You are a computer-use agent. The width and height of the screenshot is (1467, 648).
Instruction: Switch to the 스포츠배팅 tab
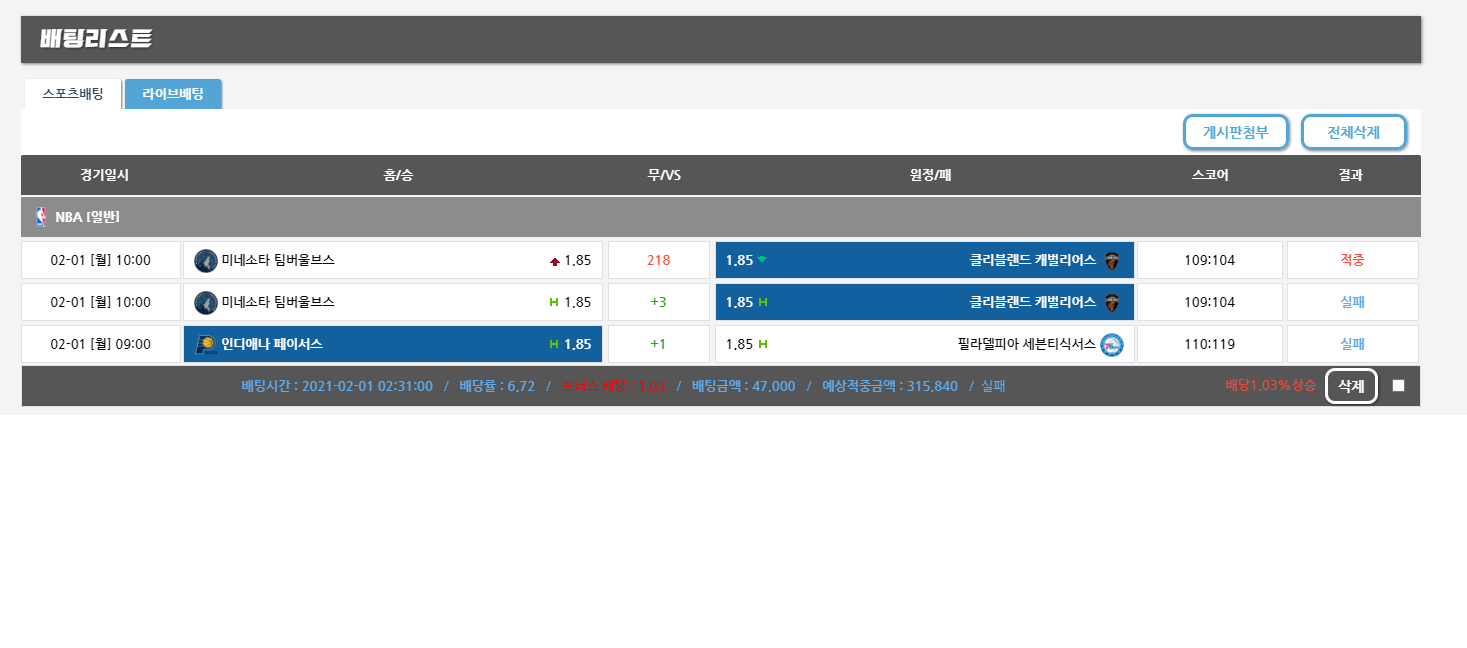pyautogui.click(x=72, y=94)
